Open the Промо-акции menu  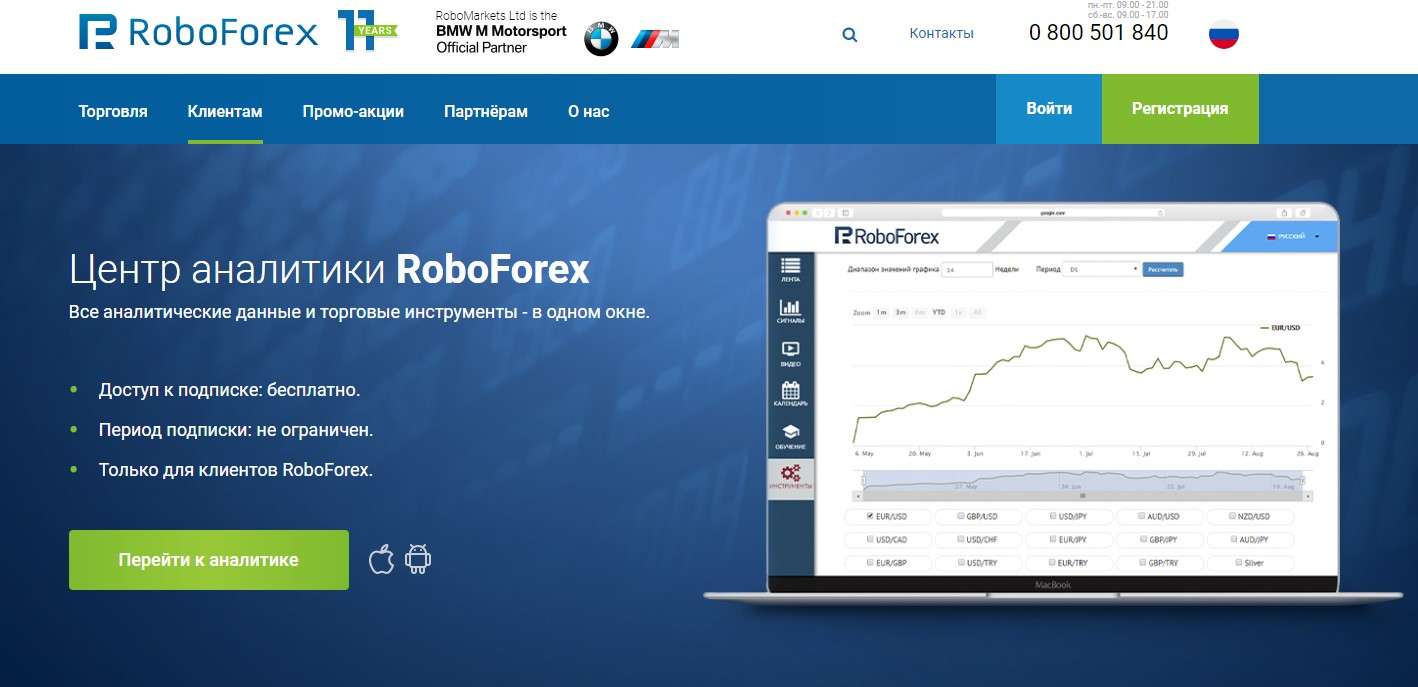click(x=353, y=111)
